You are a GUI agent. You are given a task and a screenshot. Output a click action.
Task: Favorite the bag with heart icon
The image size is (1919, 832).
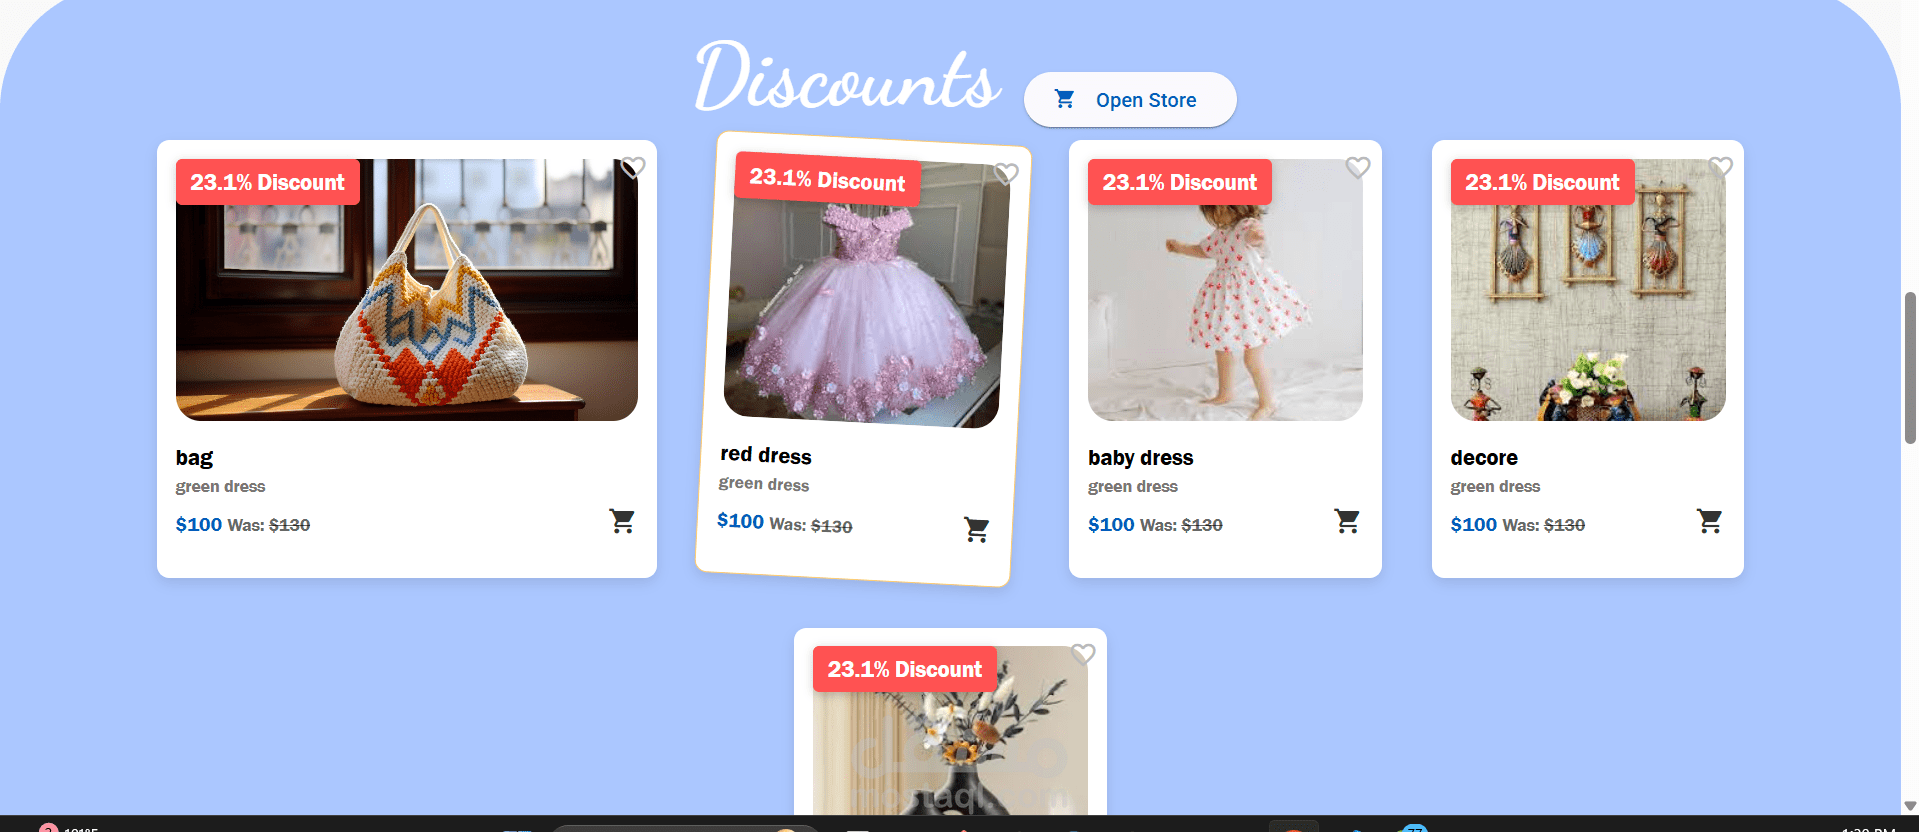tap(633, 167)
